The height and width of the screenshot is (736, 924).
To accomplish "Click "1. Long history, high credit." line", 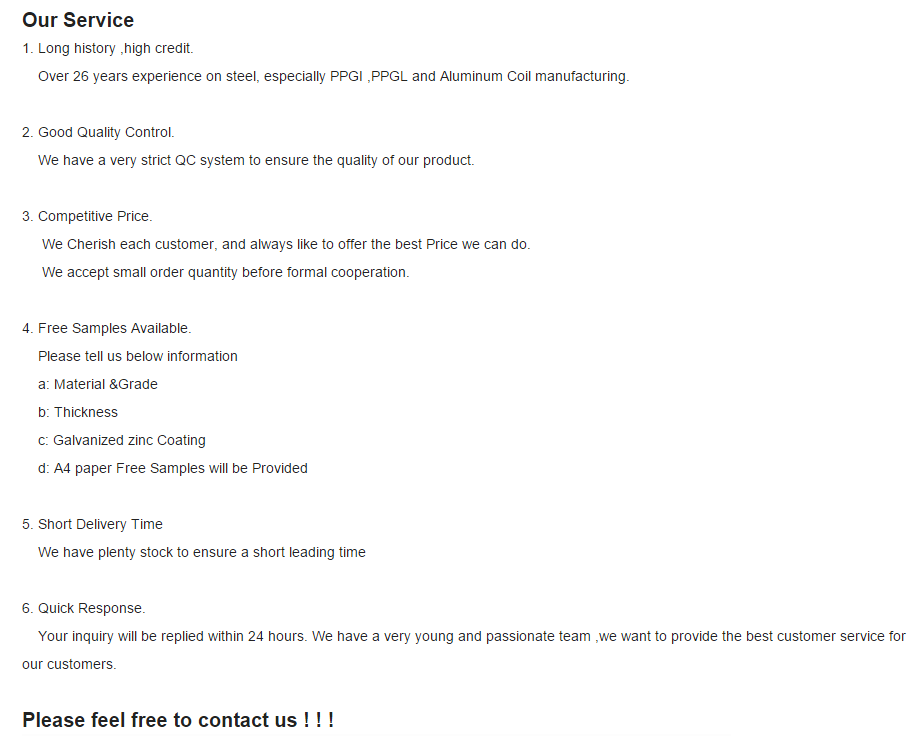I will (x=108, y=48).
